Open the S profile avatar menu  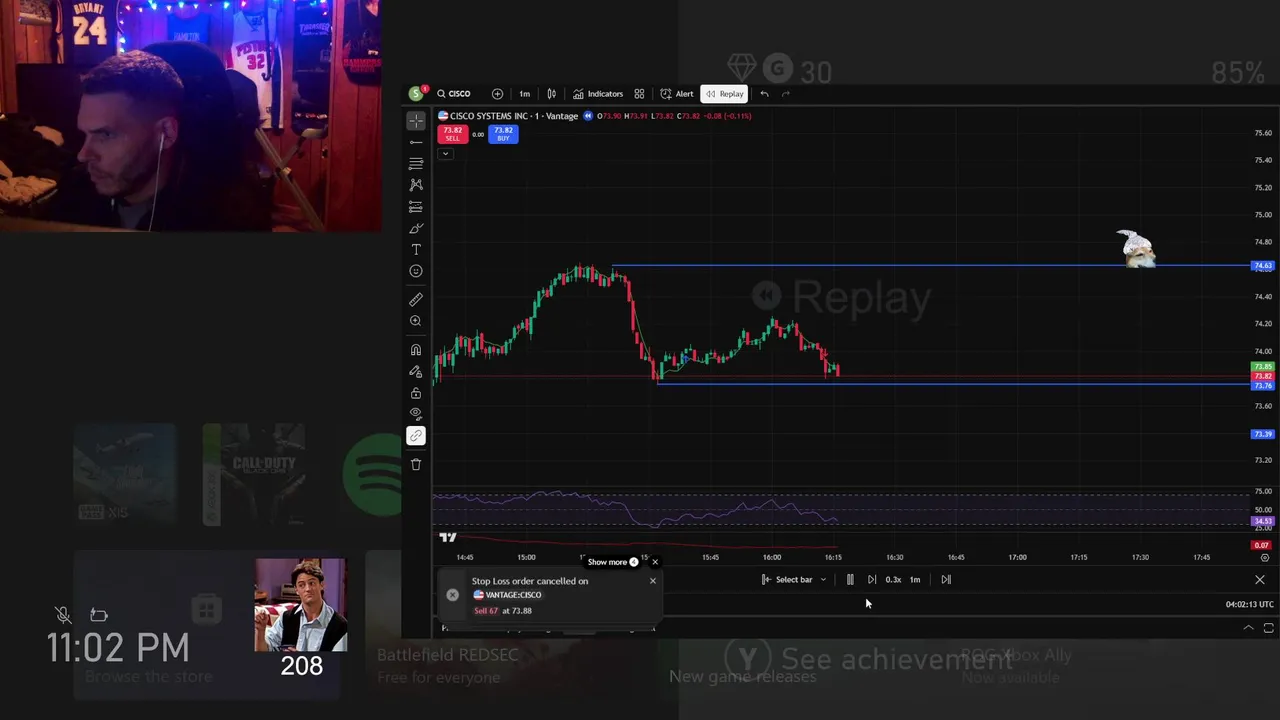click(416, 94)
